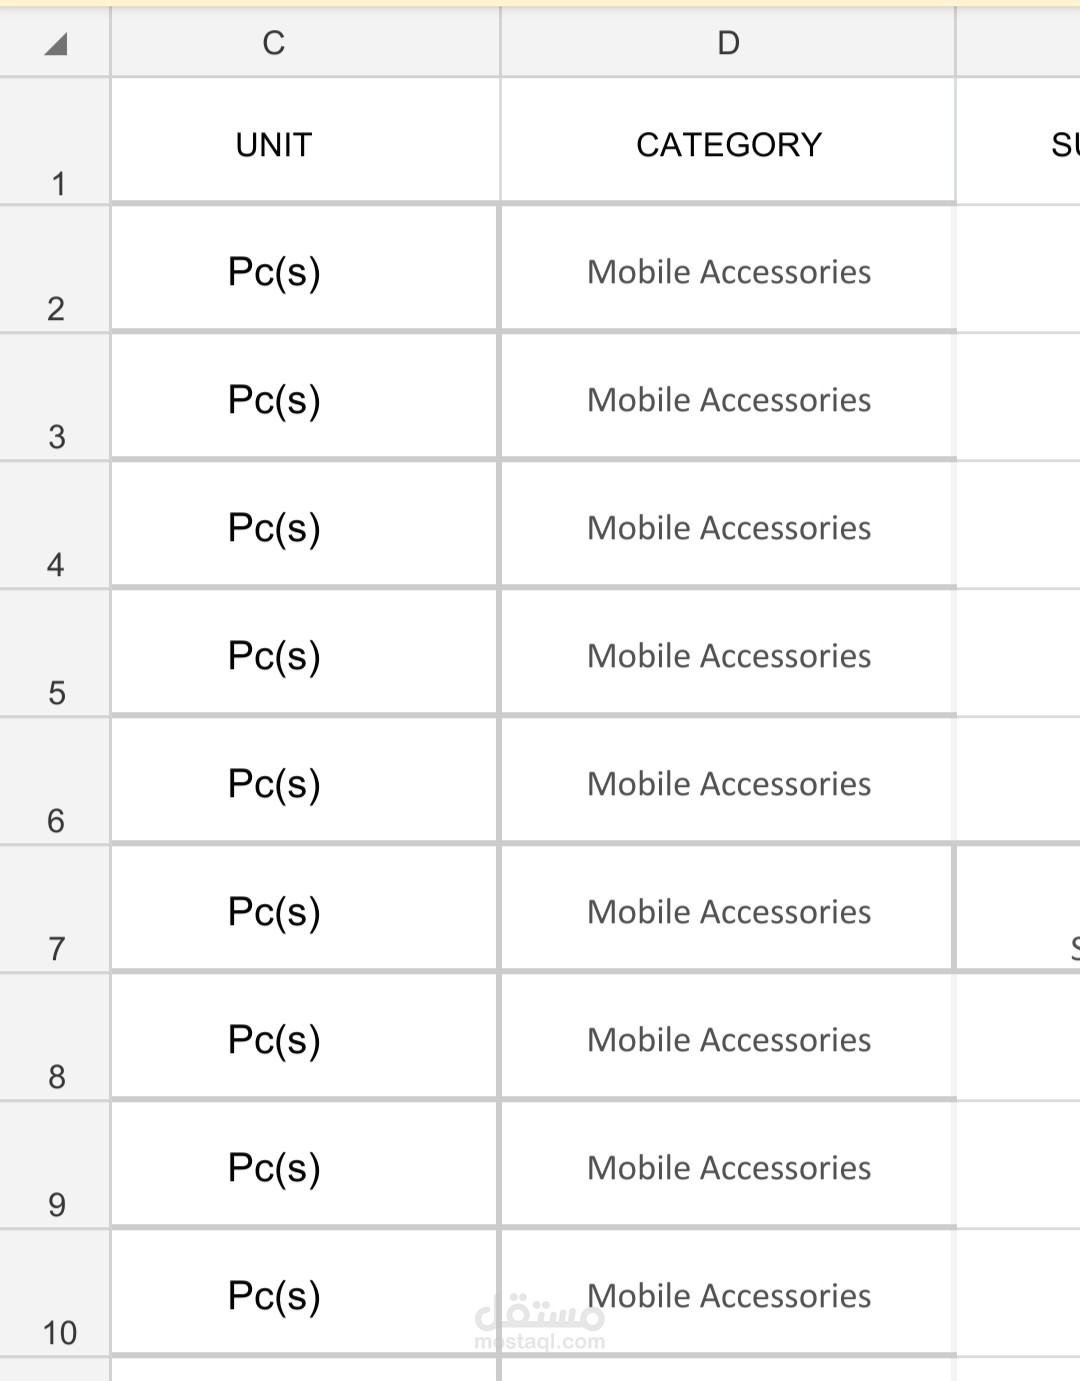
Task: Select column D header
Action: [728, 42]
